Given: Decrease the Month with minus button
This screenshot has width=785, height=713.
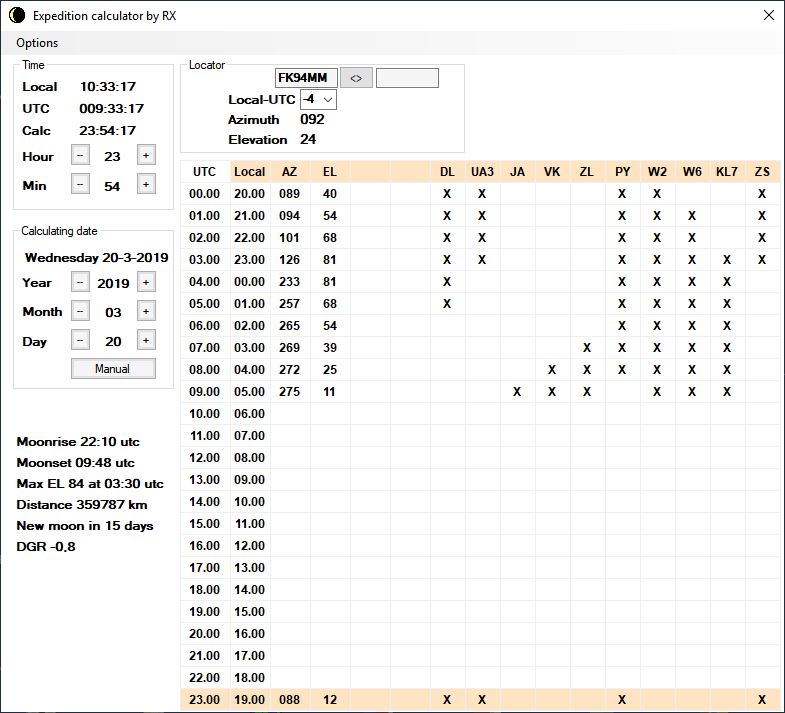Looking at the screenshot, I should [81, 312].
